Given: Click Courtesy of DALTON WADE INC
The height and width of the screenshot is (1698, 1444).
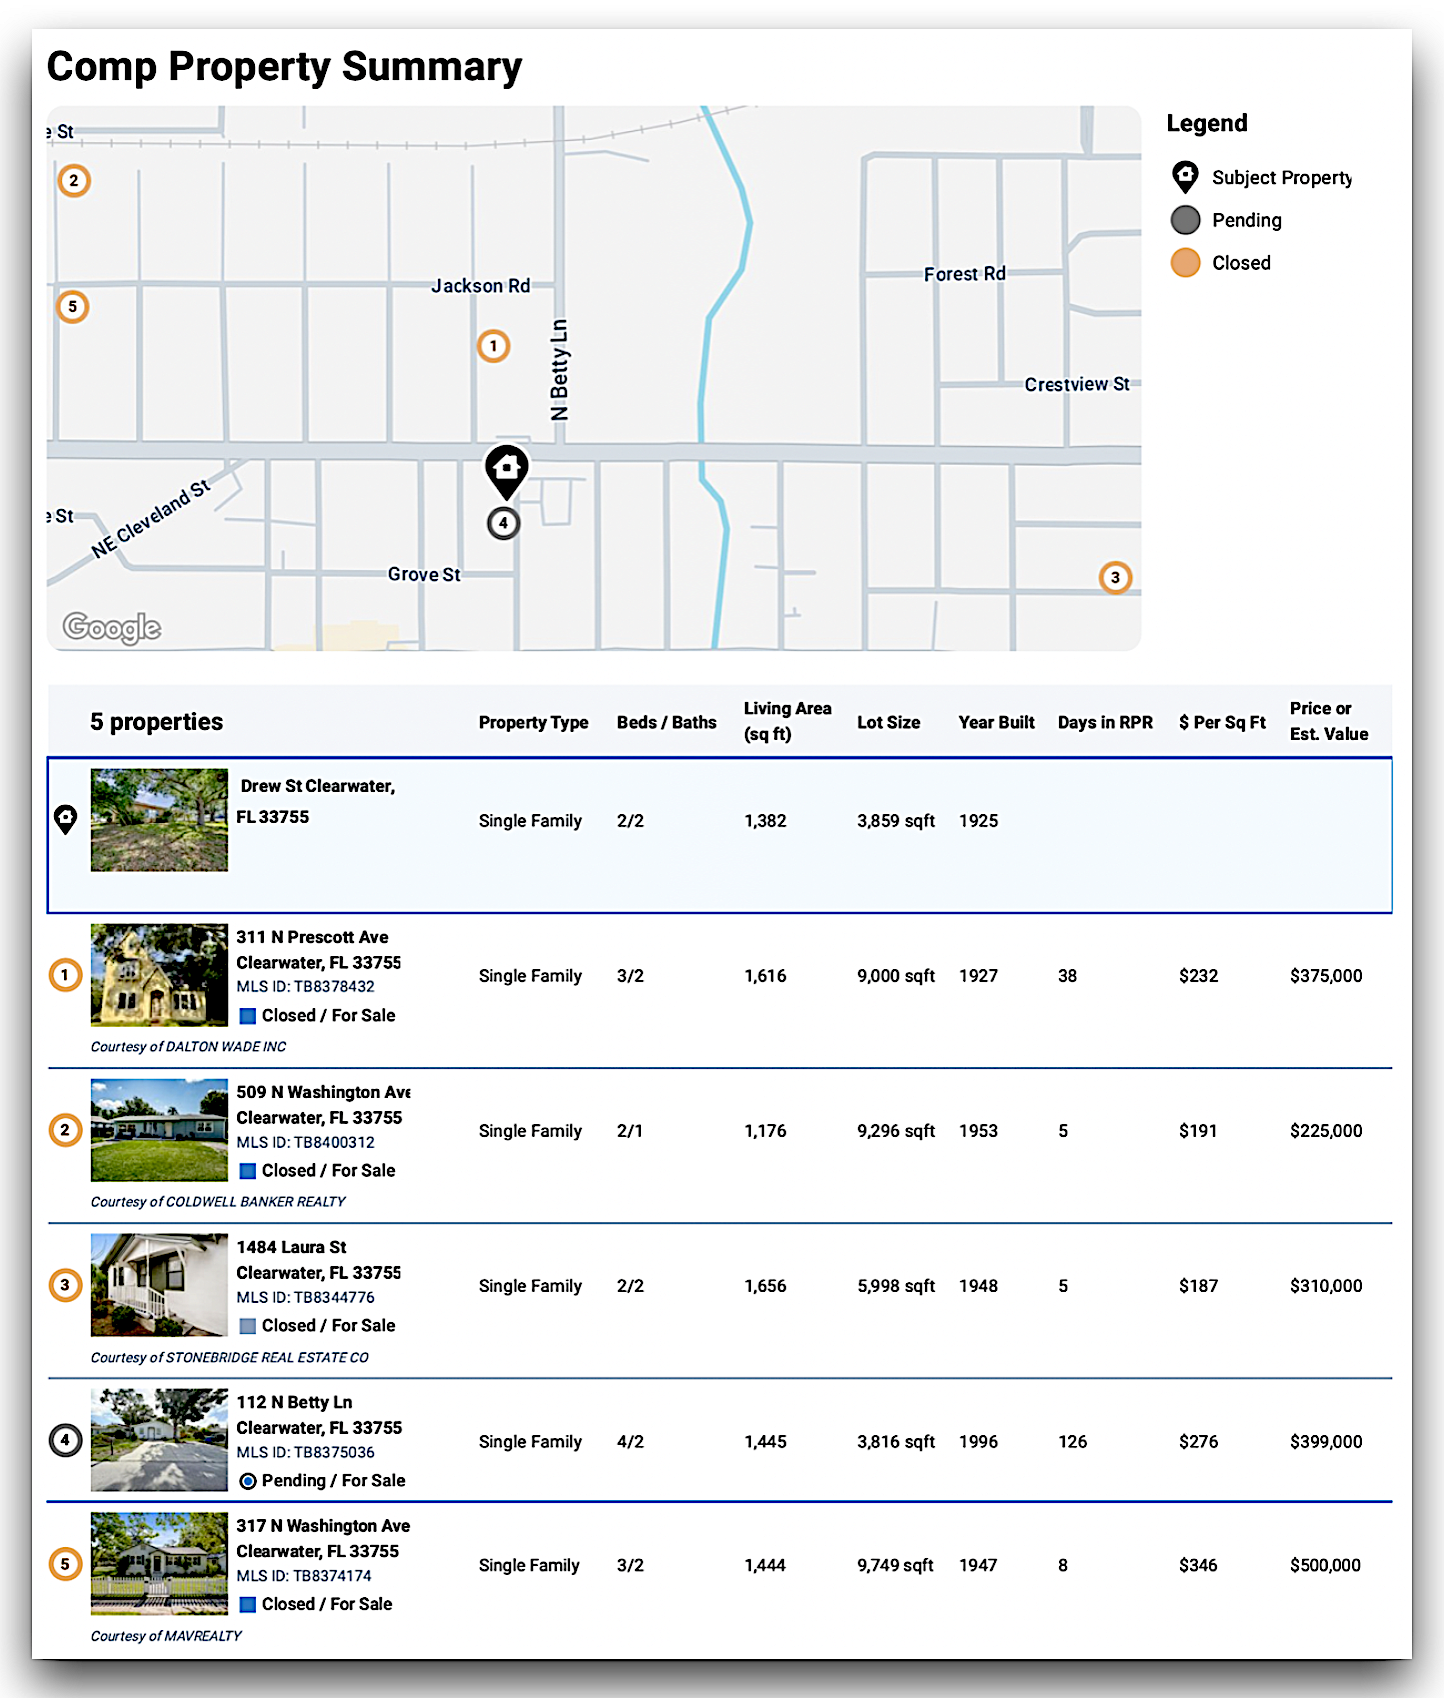Looking at the screenshot, I should point(188,1047).
